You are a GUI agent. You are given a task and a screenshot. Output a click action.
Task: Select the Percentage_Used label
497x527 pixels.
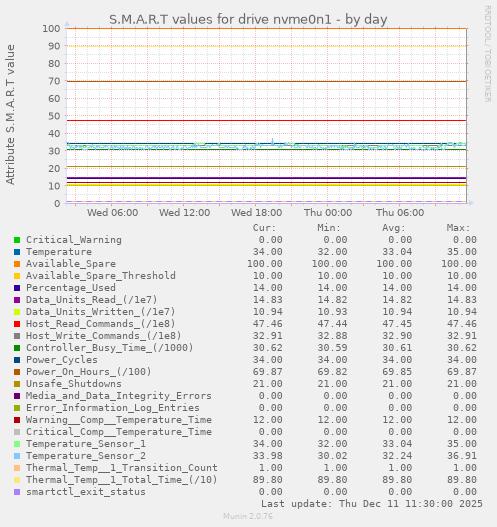(71, 288)
